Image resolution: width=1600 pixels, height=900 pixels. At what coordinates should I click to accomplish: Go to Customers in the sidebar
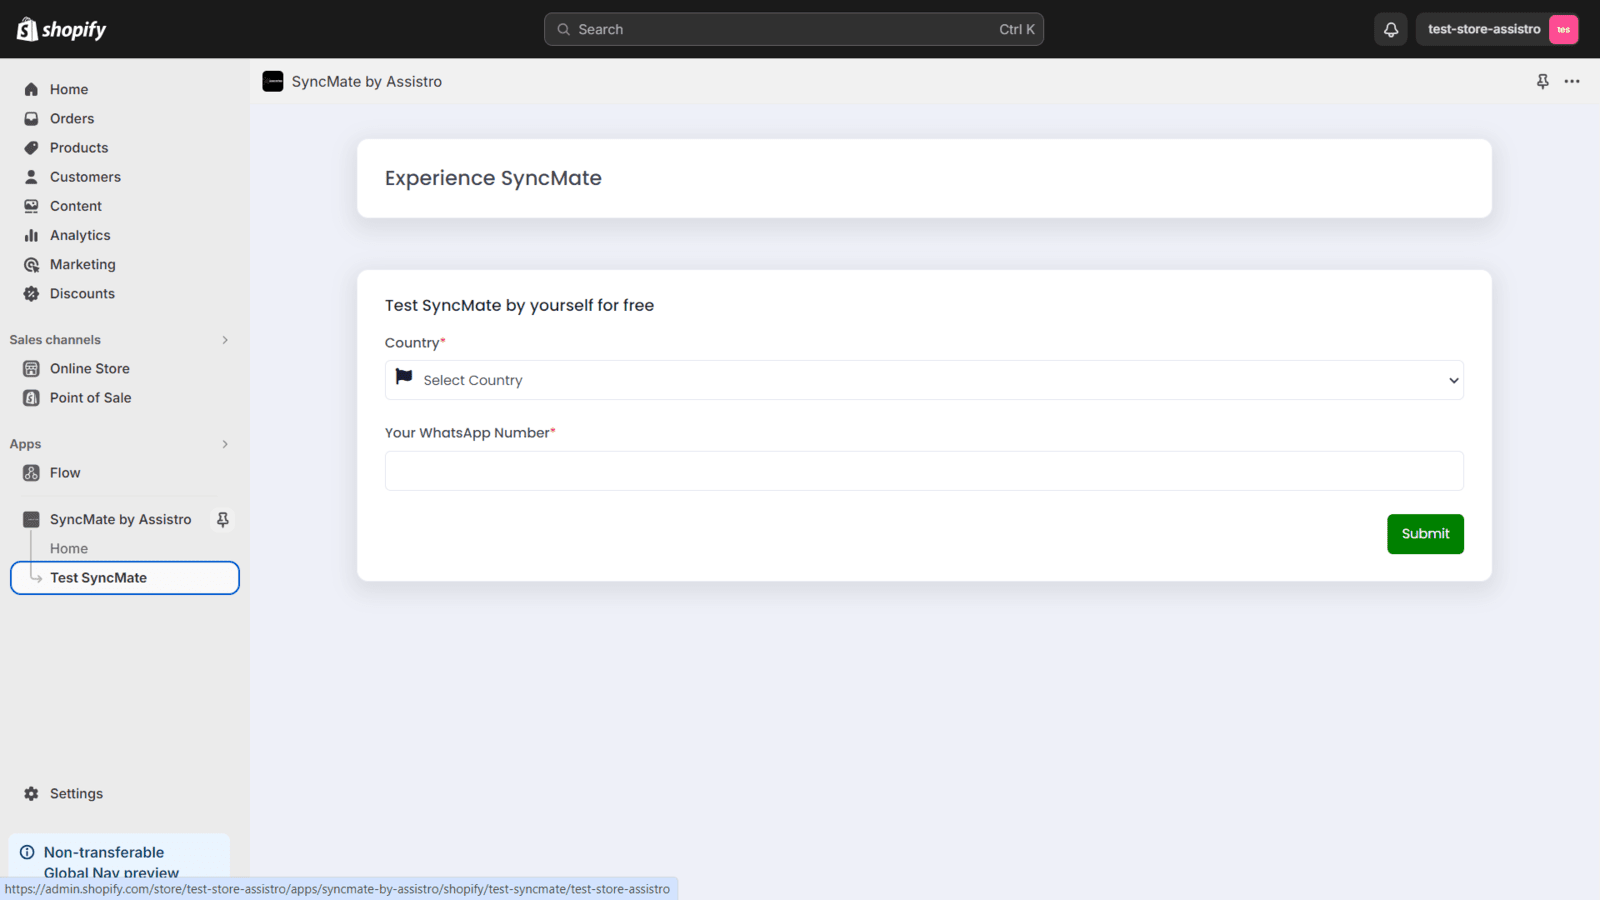click(85, 177)
